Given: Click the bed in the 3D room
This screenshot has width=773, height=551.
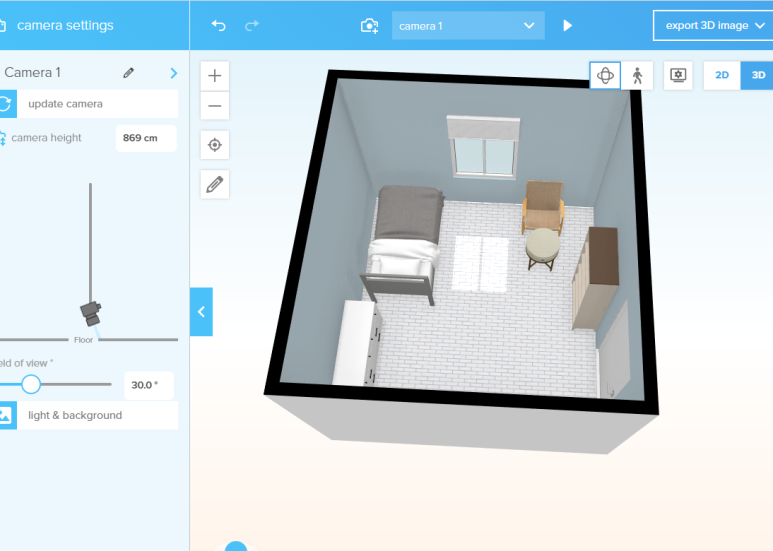Looking at the screenshot, I should pos(404,241).
